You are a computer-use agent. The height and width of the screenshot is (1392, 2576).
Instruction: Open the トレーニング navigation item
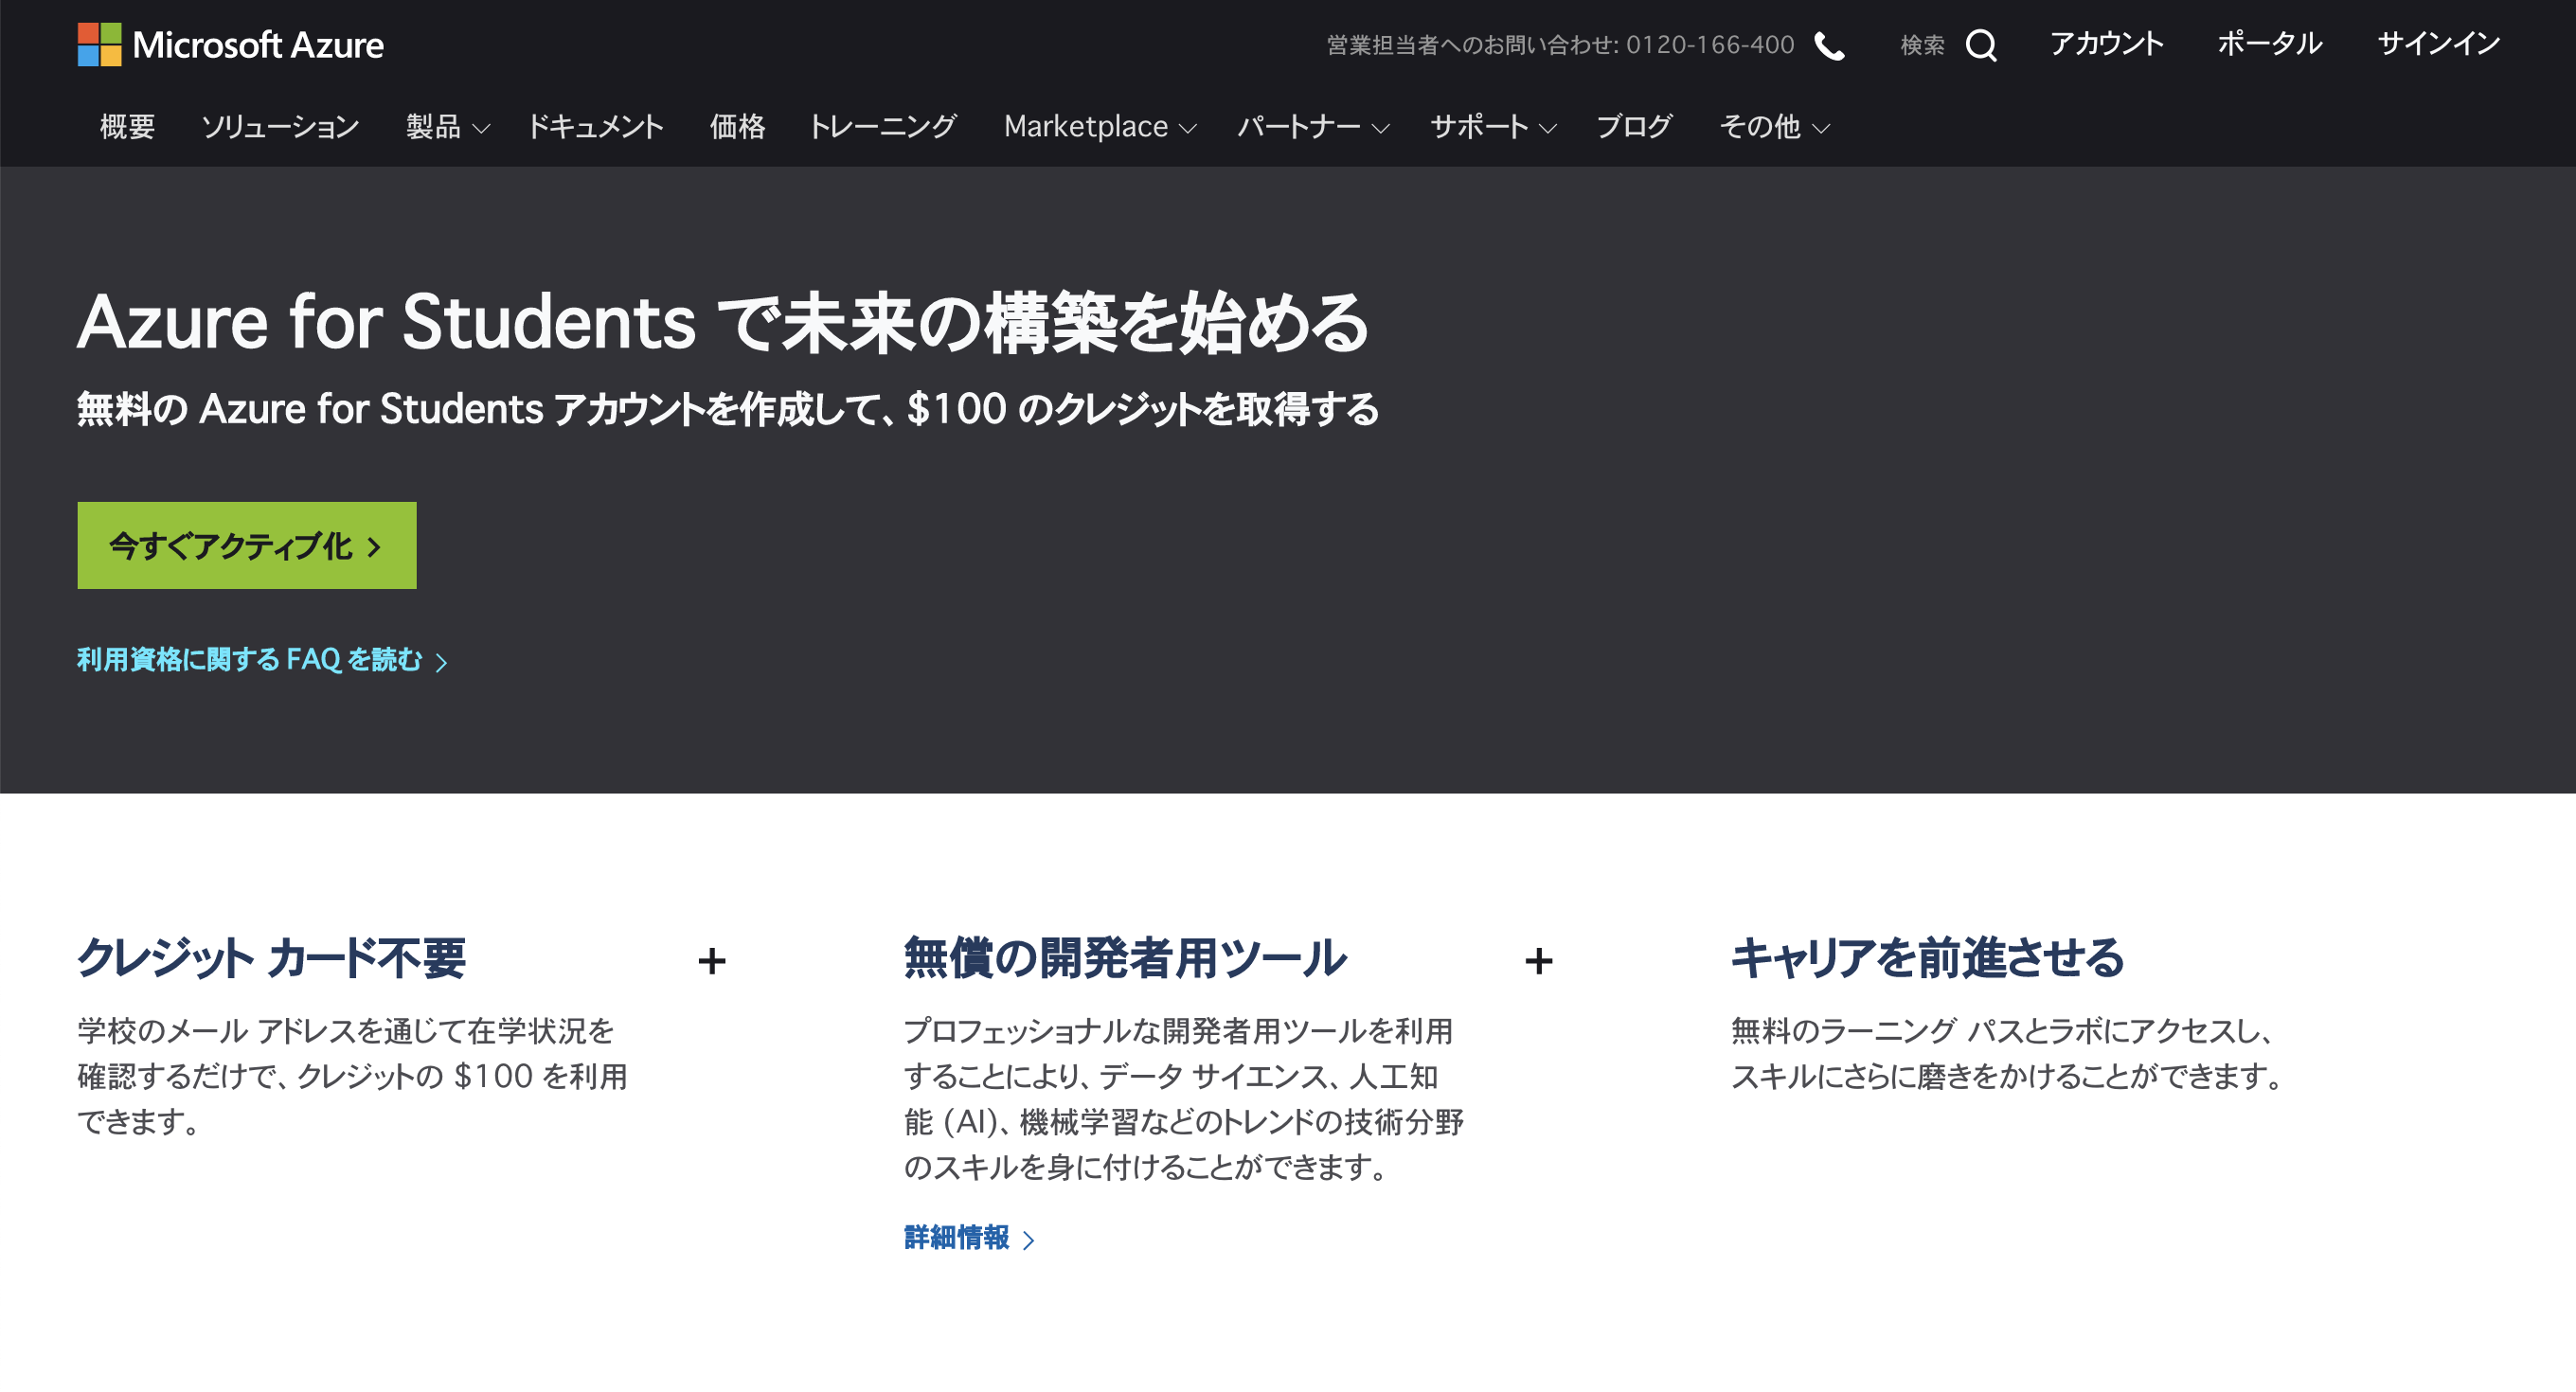tap(882, 126)
